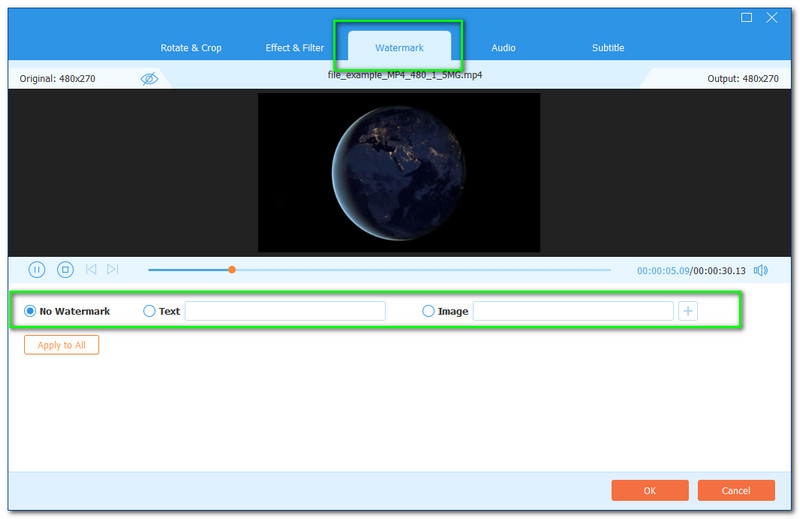Viewport: 800px width, 519px height.
Task: Toggle the preview eye icon
Action: (149, 78)
